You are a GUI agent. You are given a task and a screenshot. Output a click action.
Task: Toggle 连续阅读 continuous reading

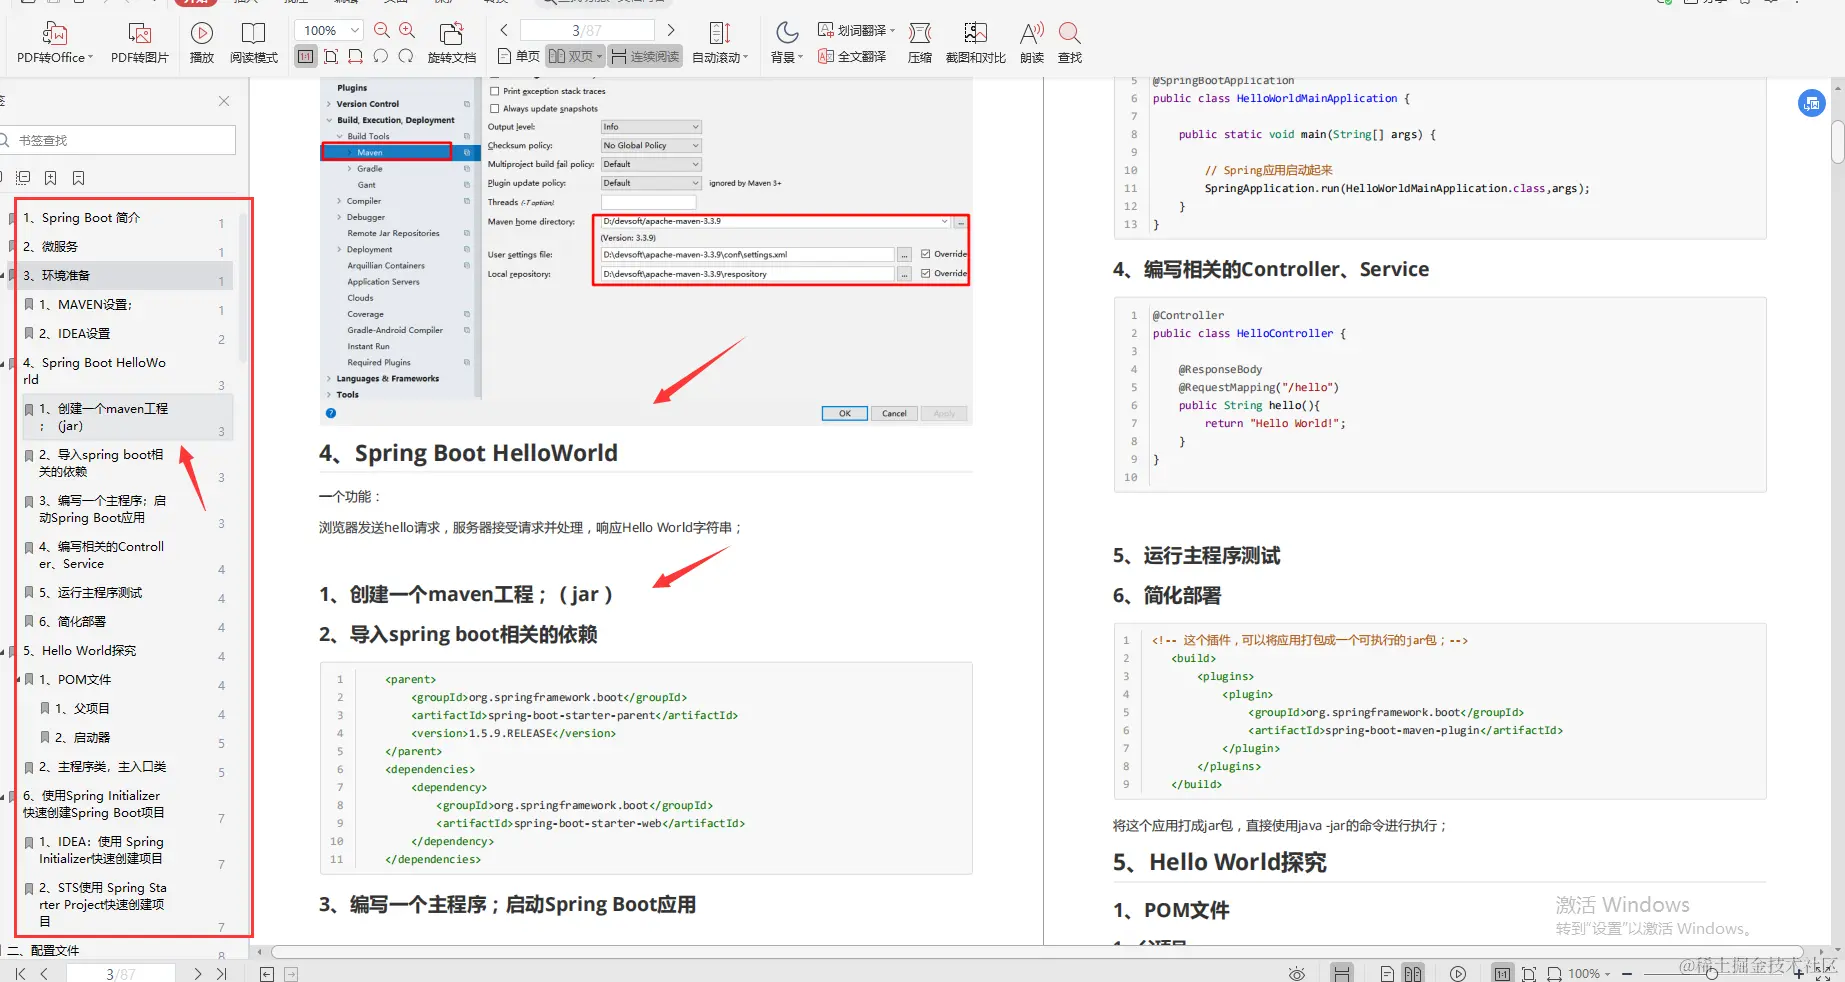coord(645,57)
